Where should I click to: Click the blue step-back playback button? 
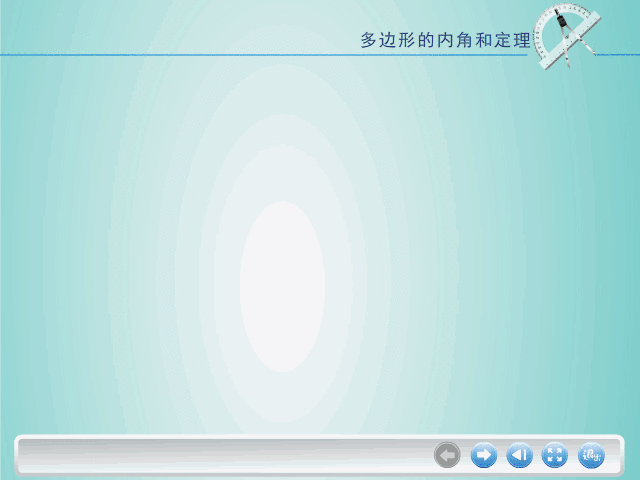(x=519, y=455)
